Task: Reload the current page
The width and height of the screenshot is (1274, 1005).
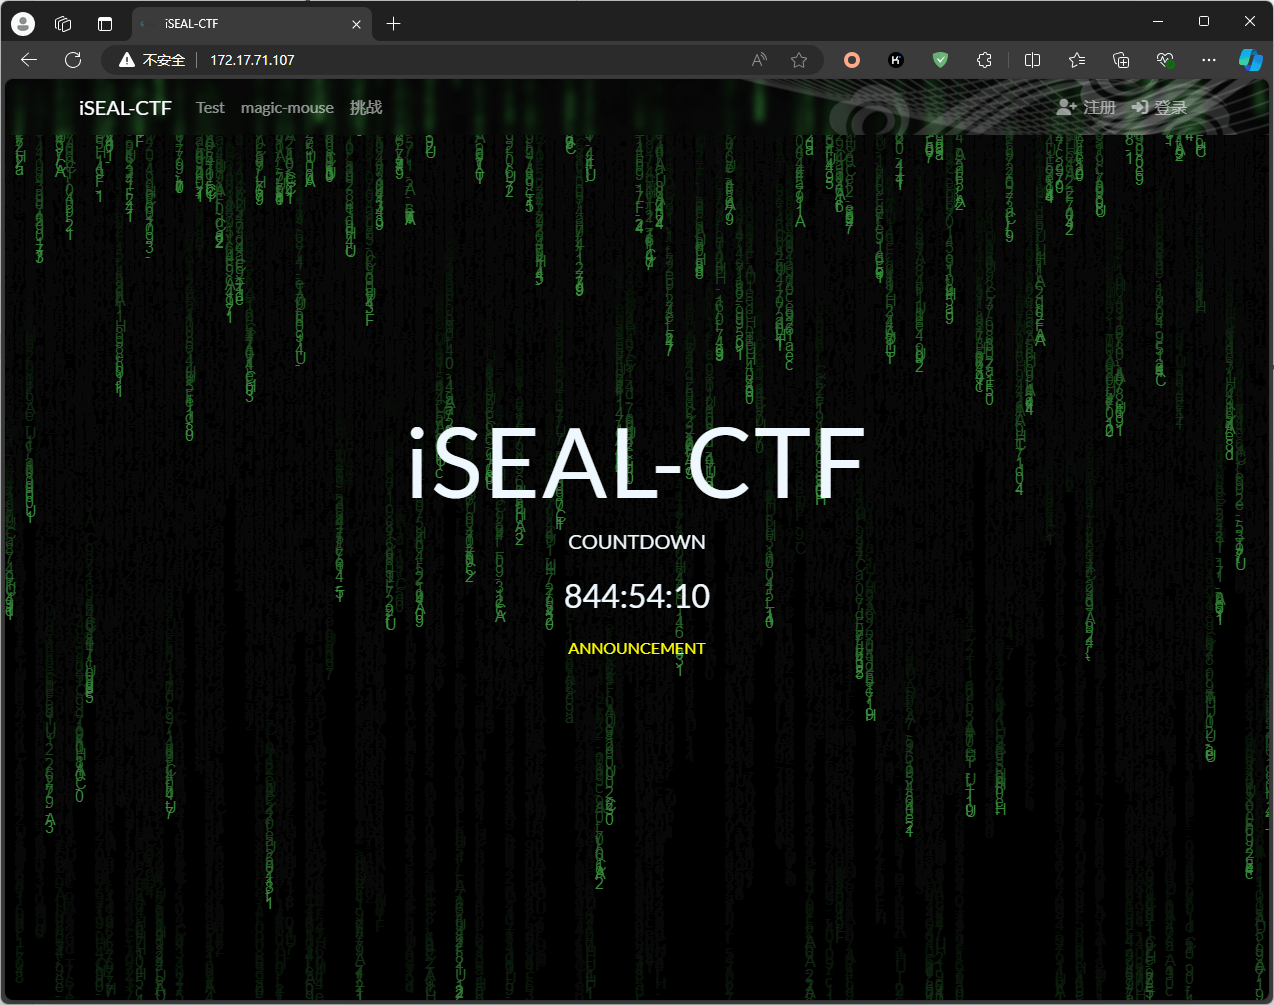Action: [73, 60]
